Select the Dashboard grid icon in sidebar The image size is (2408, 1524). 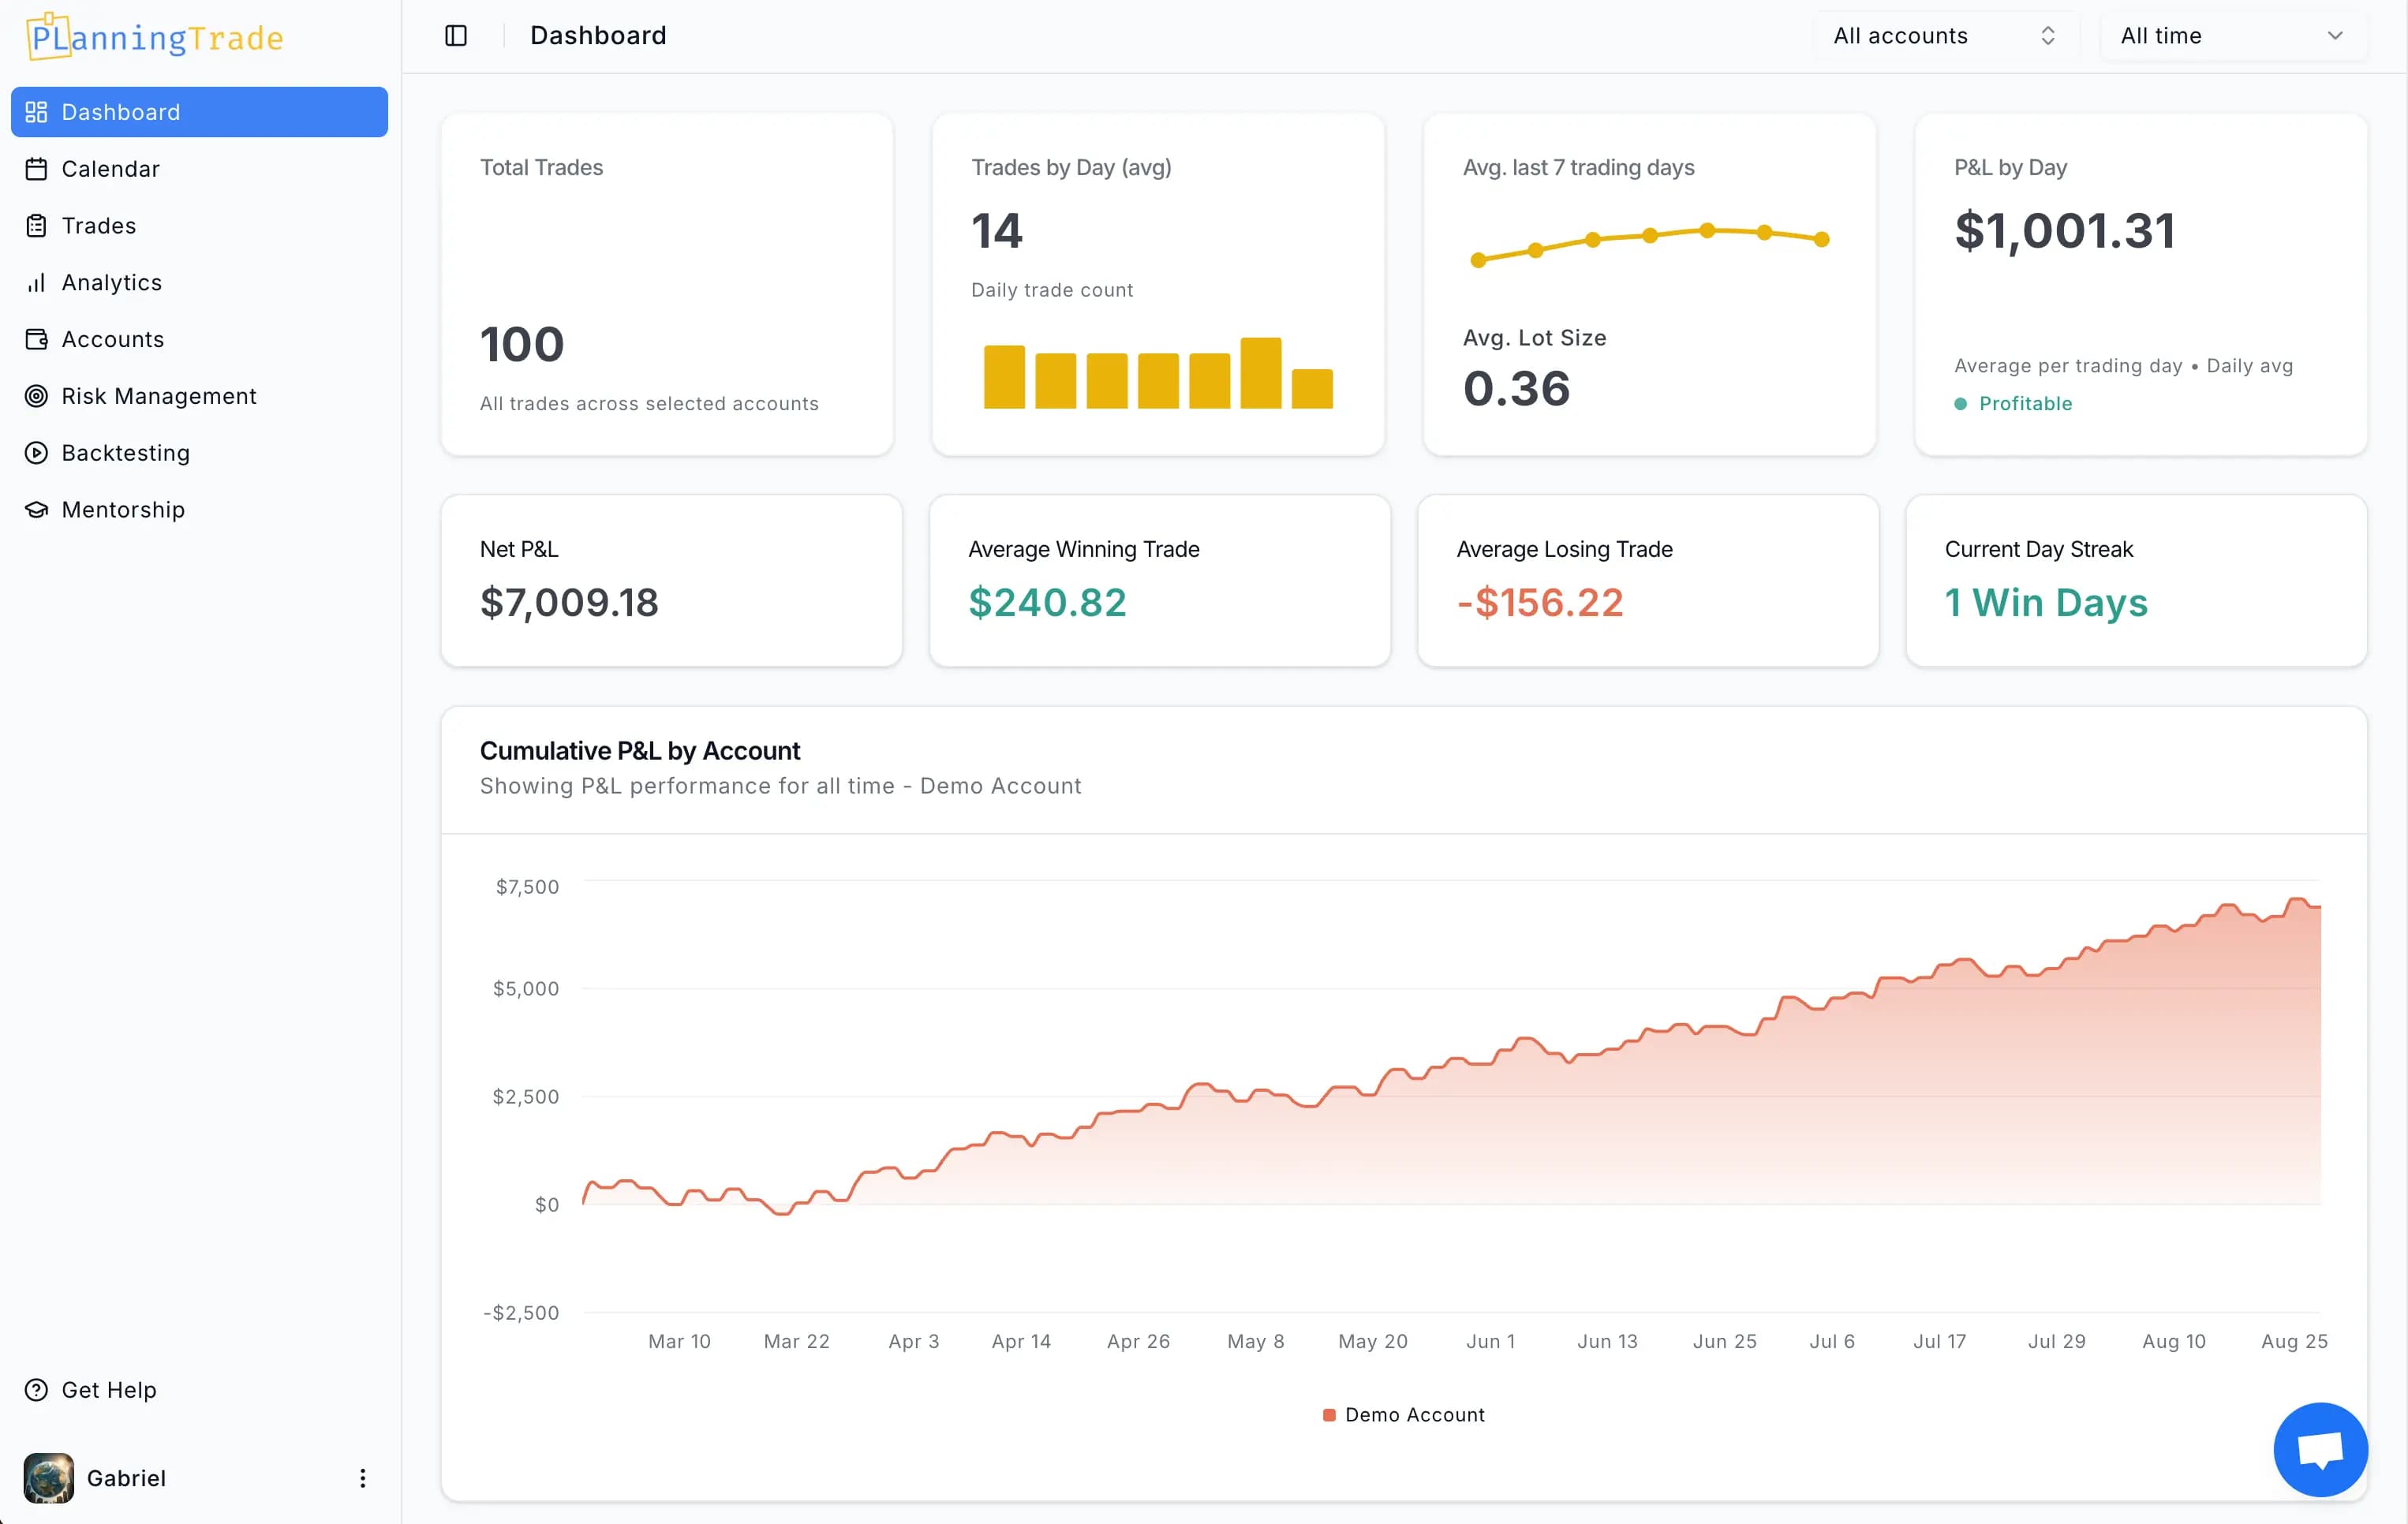click(37, 111)
